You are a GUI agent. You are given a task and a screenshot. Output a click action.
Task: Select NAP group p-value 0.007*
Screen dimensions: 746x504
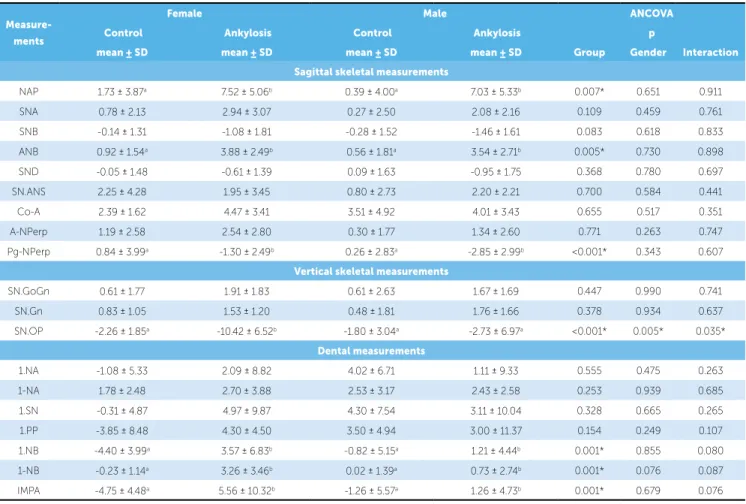coord(589,91)
